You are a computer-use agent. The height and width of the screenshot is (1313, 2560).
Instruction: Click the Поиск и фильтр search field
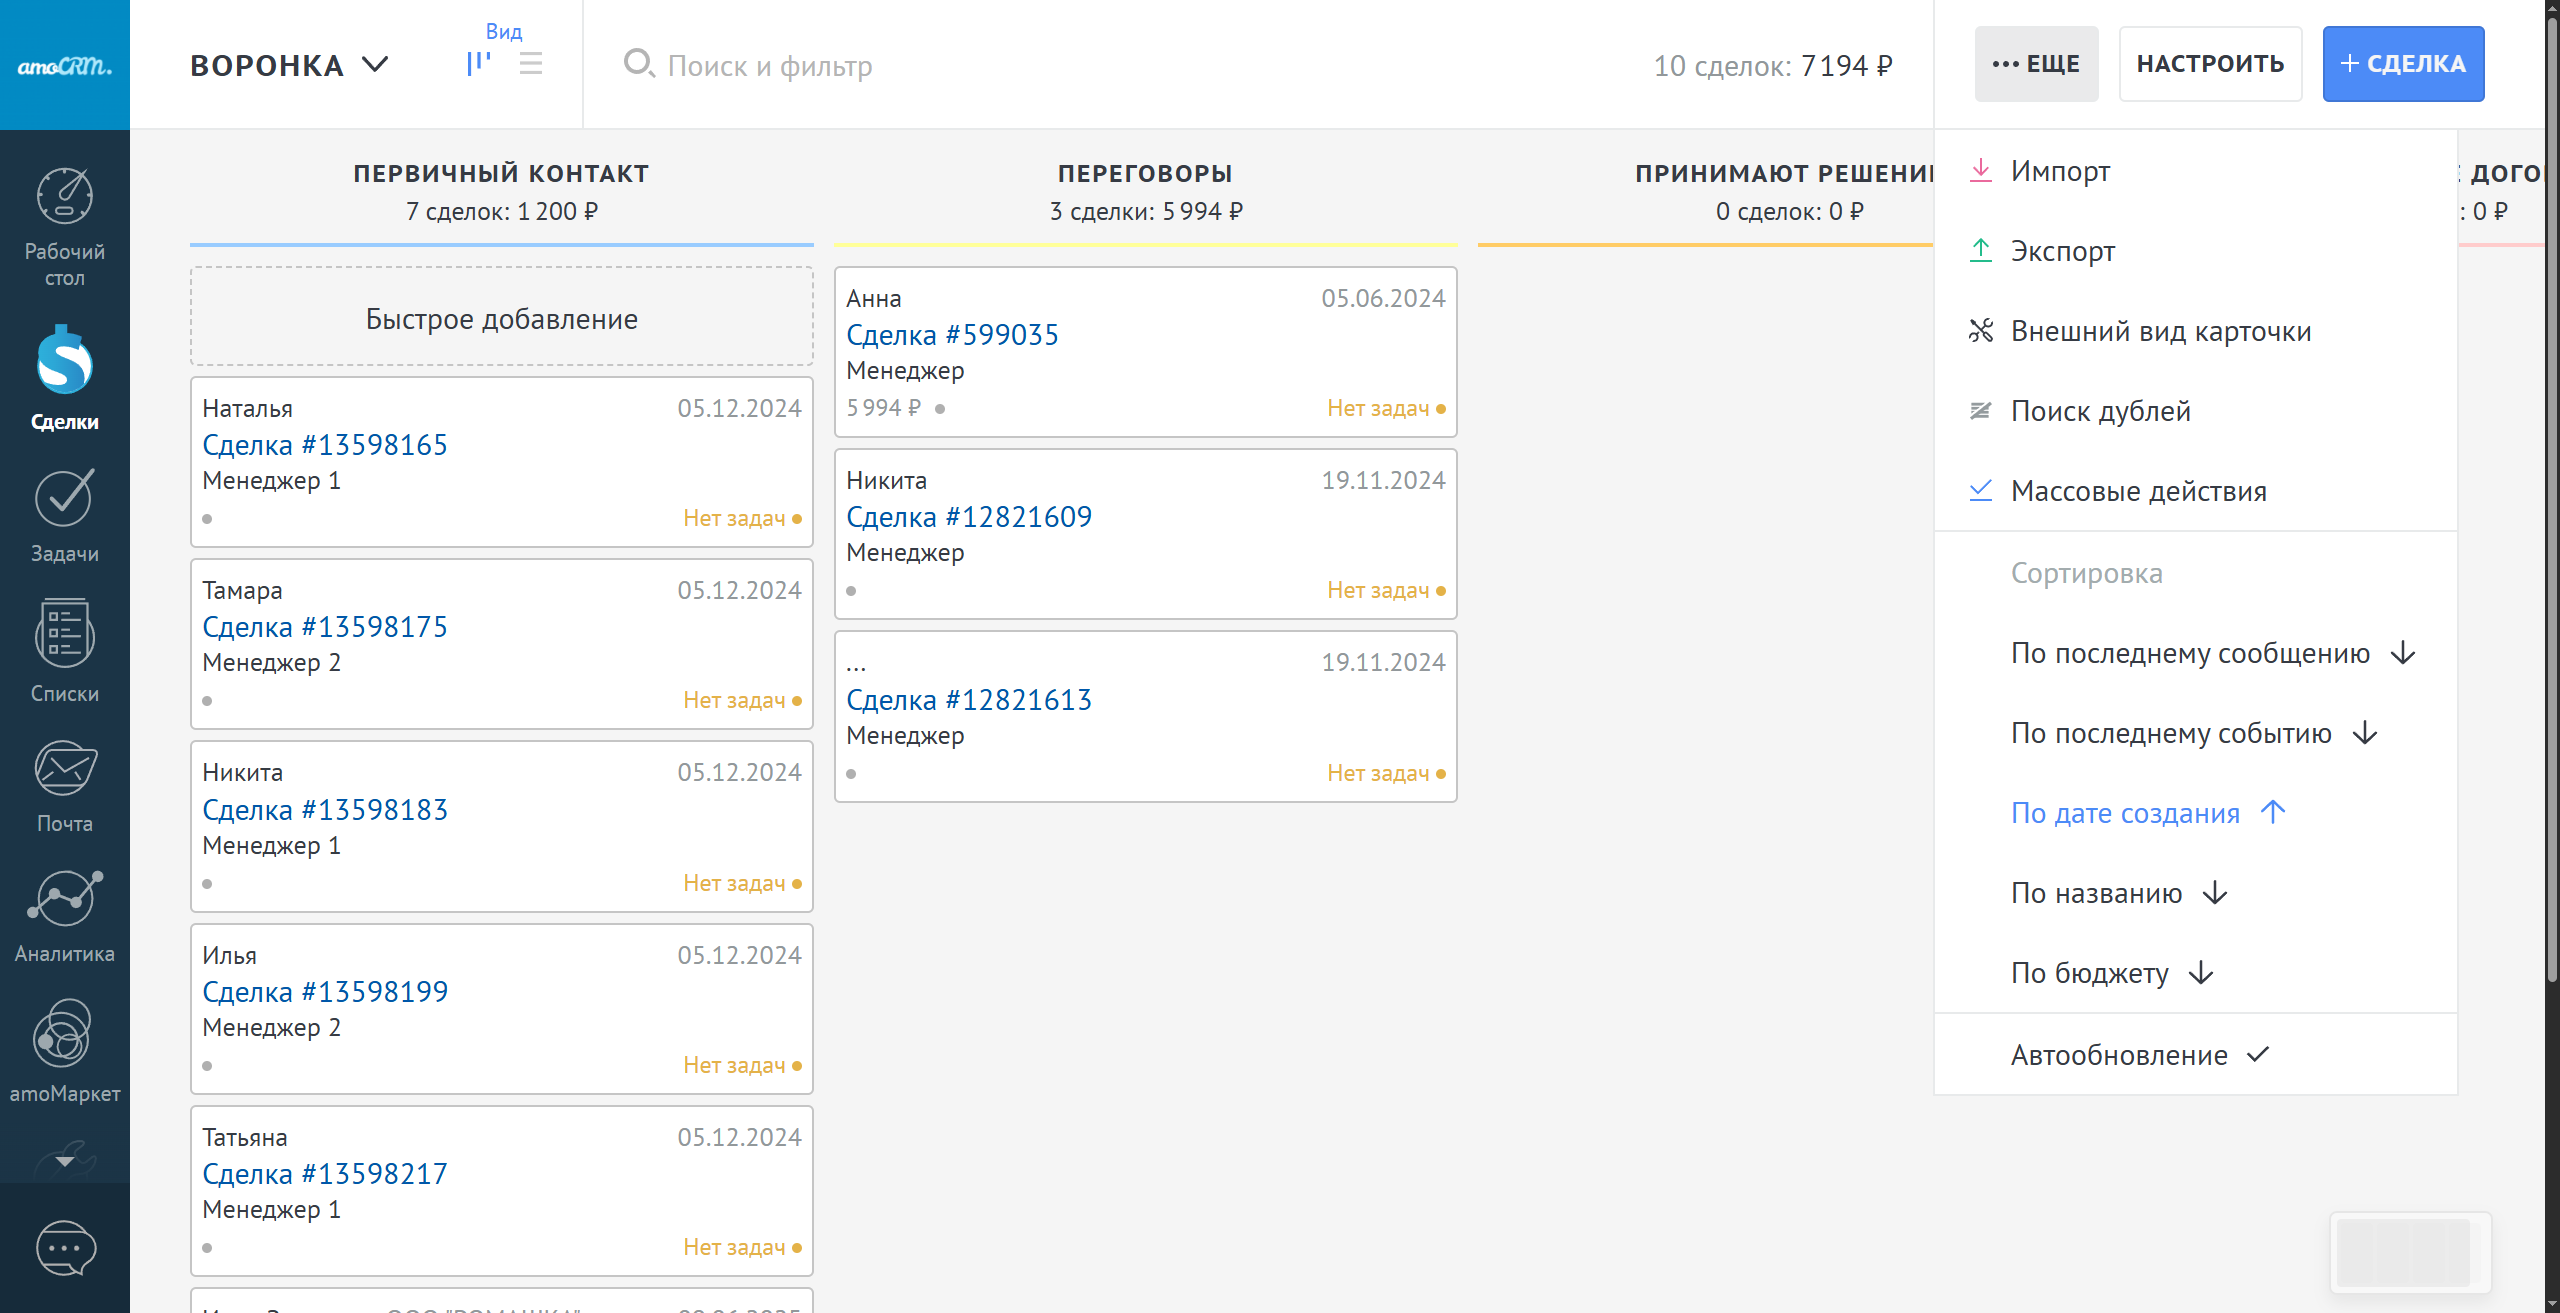tap(770, 66)
